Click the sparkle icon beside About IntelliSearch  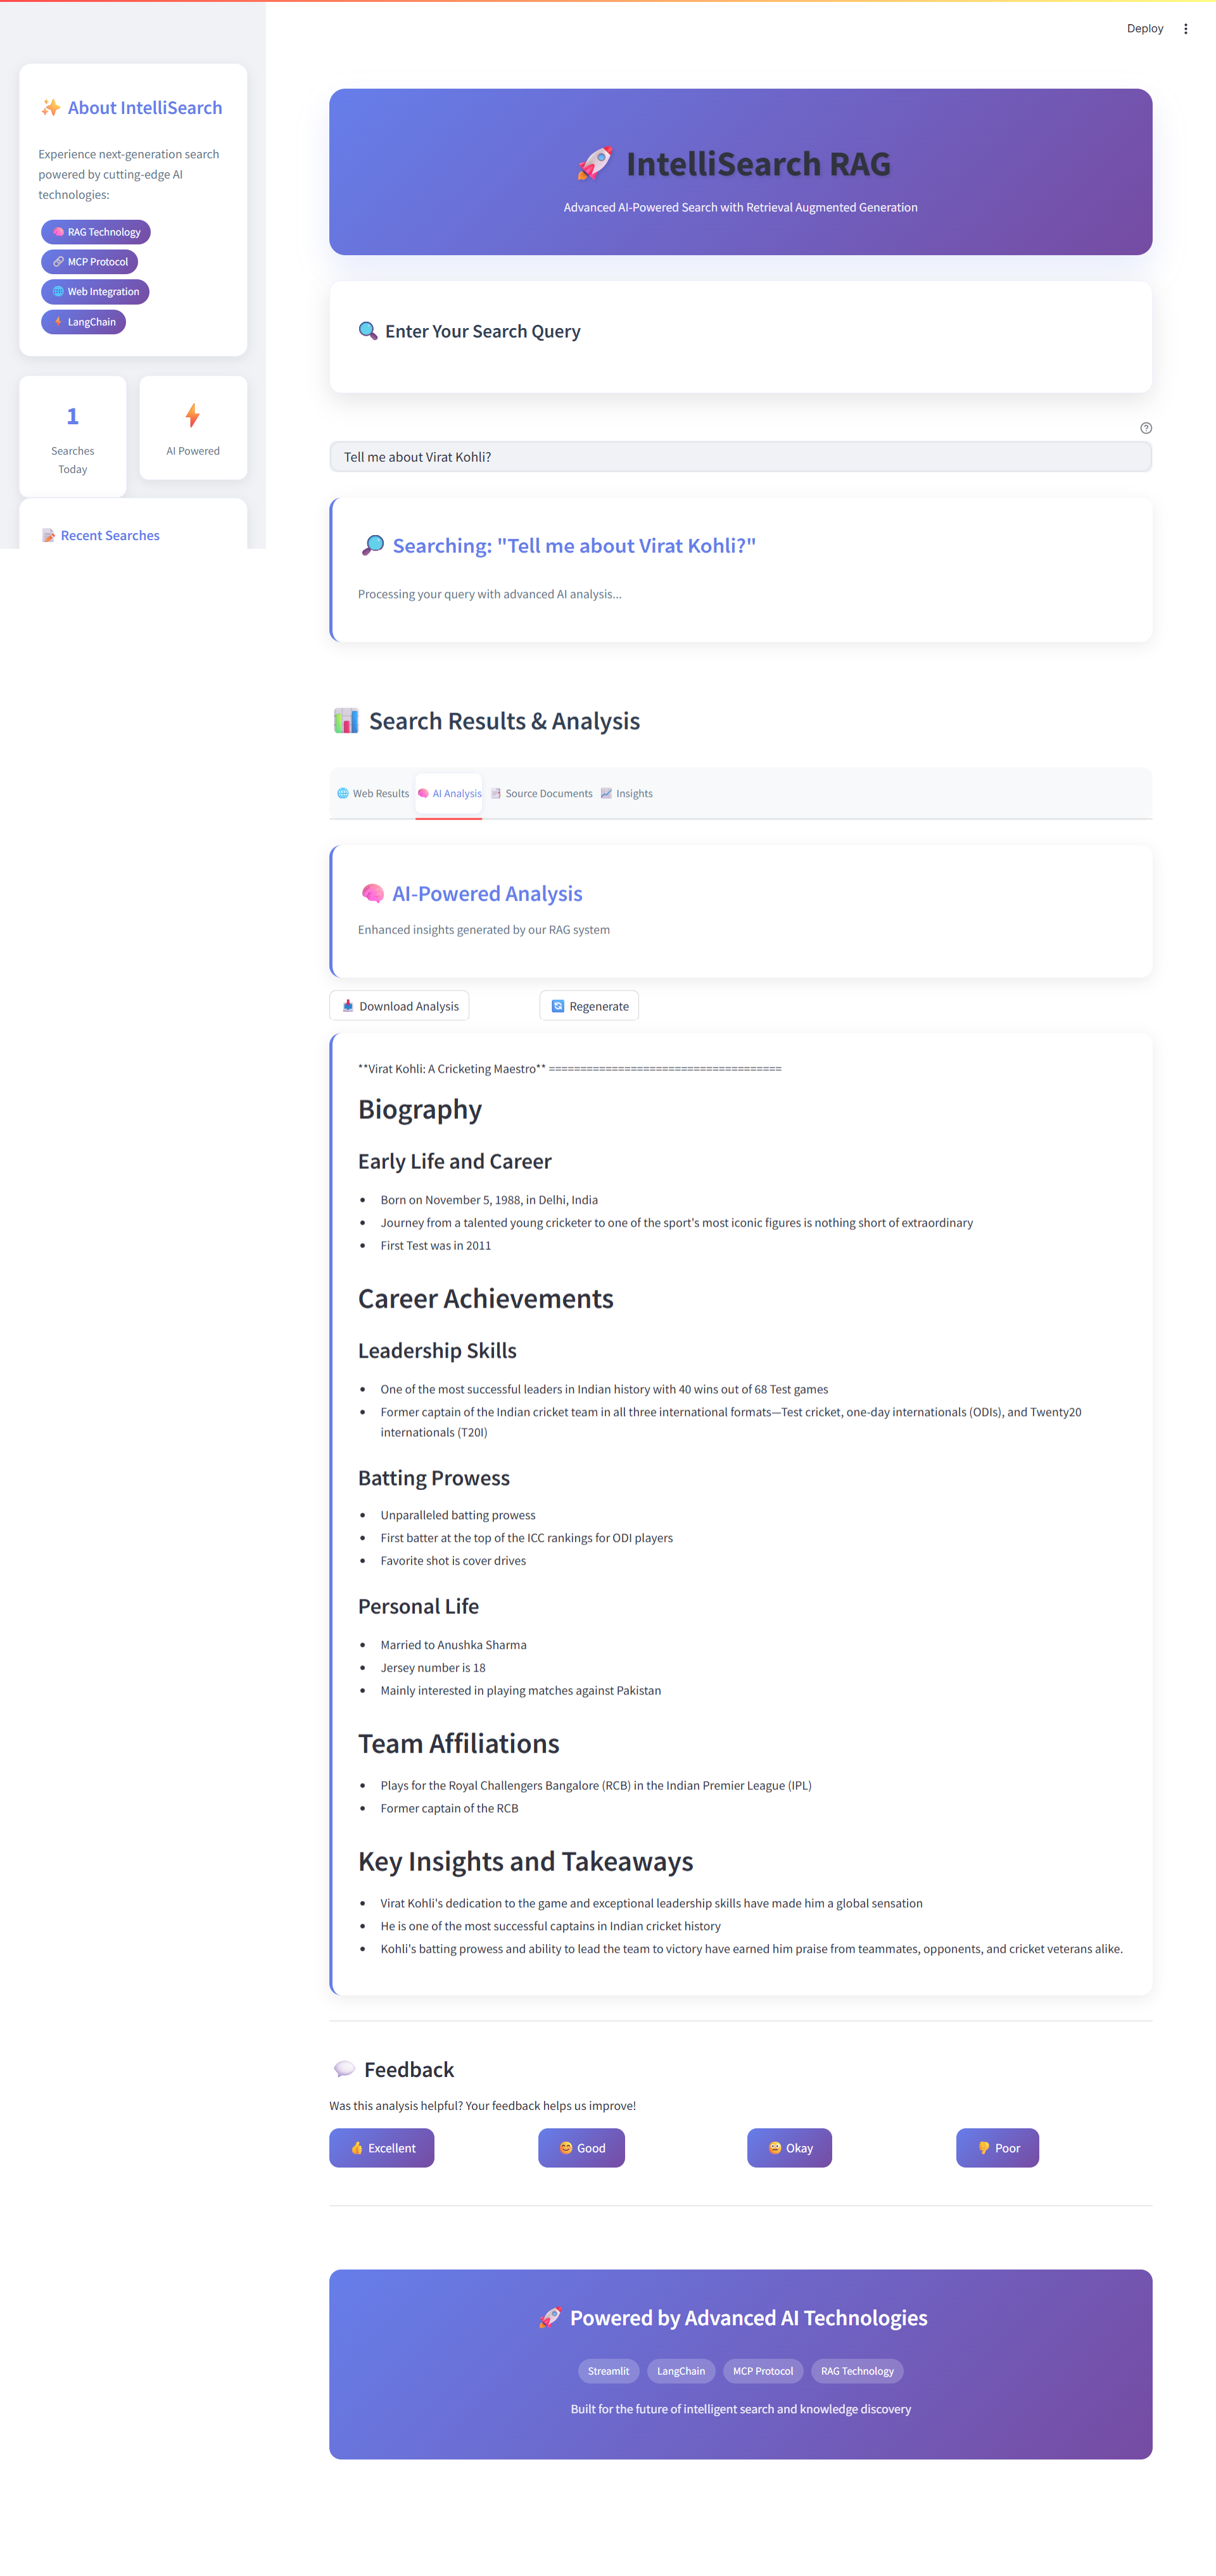click(x=50, y=108)
